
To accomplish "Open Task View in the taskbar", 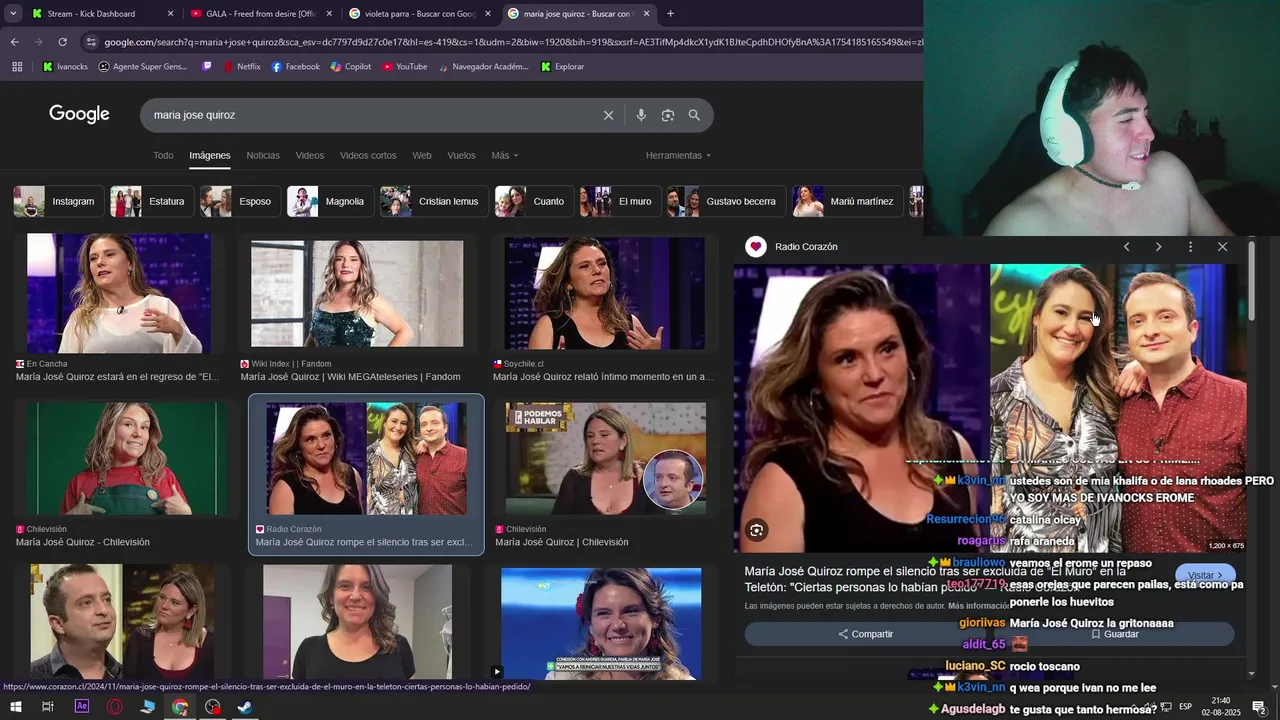I will [47, 707].
